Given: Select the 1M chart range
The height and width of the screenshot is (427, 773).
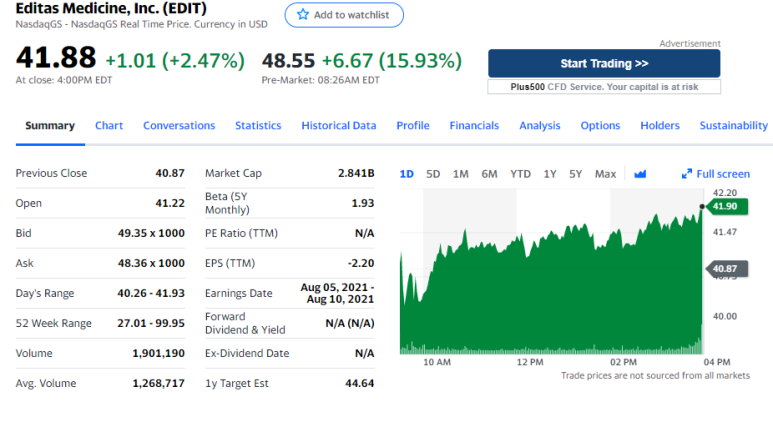Looking at the screenshot, I should point(460,174).
